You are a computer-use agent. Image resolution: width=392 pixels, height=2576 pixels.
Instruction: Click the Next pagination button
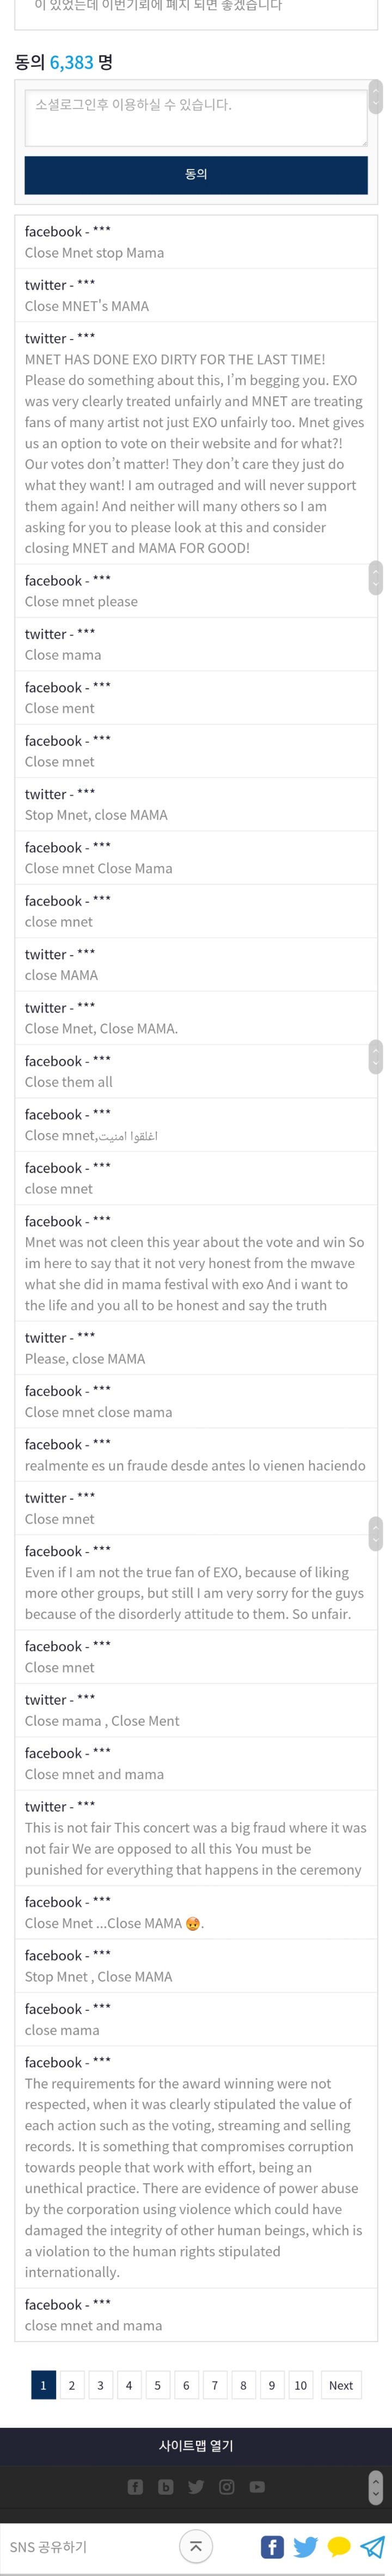(x=341, y=2384)
